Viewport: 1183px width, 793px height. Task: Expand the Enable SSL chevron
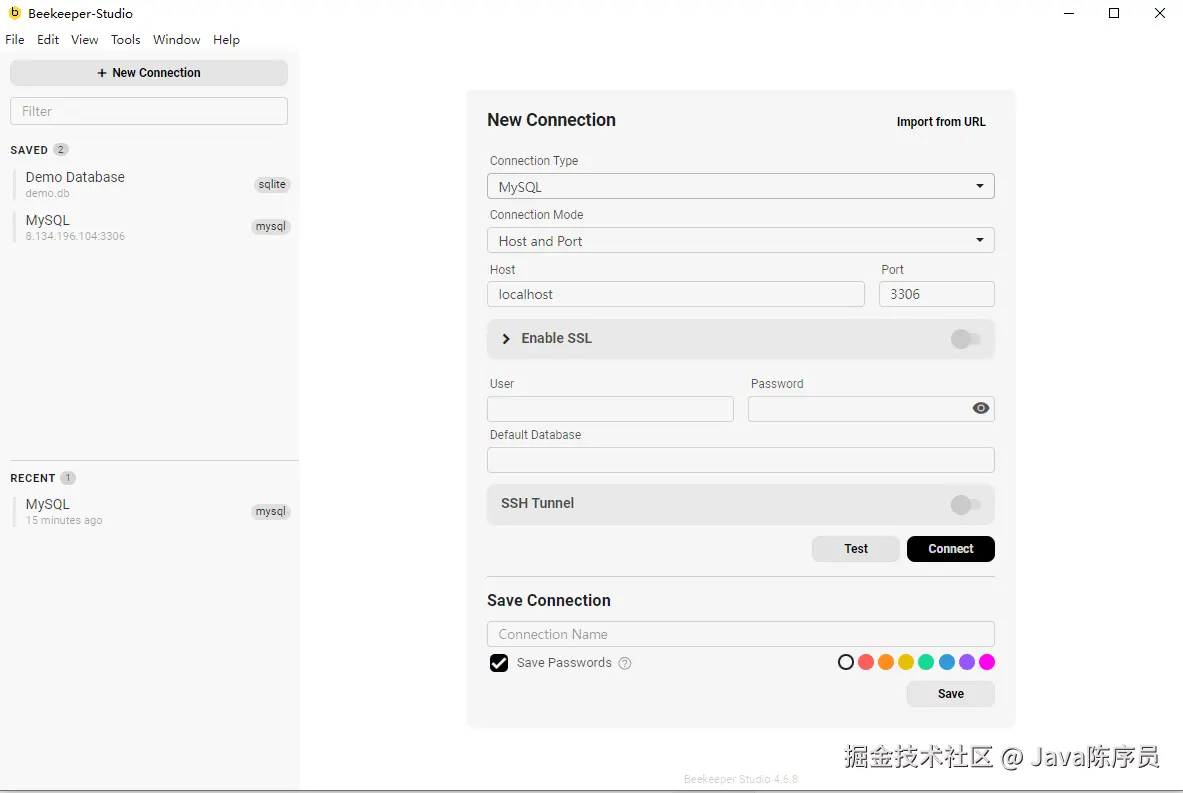505,339
